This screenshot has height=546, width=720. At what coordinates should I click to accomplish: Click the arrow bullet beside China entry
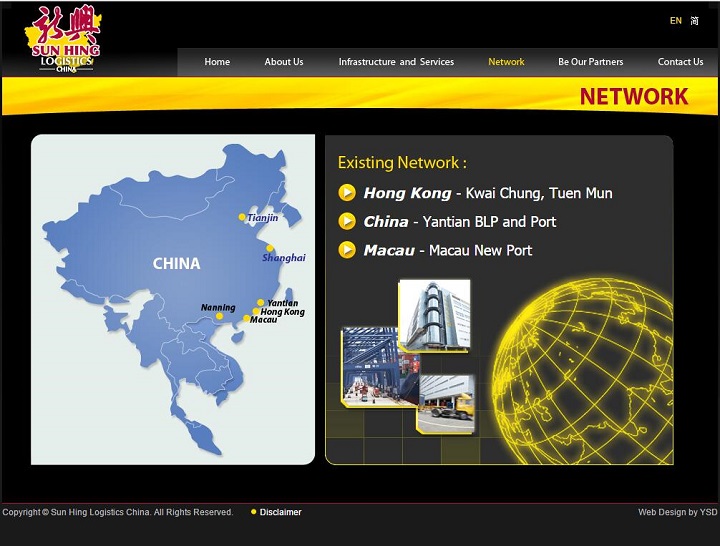(347, 221)
